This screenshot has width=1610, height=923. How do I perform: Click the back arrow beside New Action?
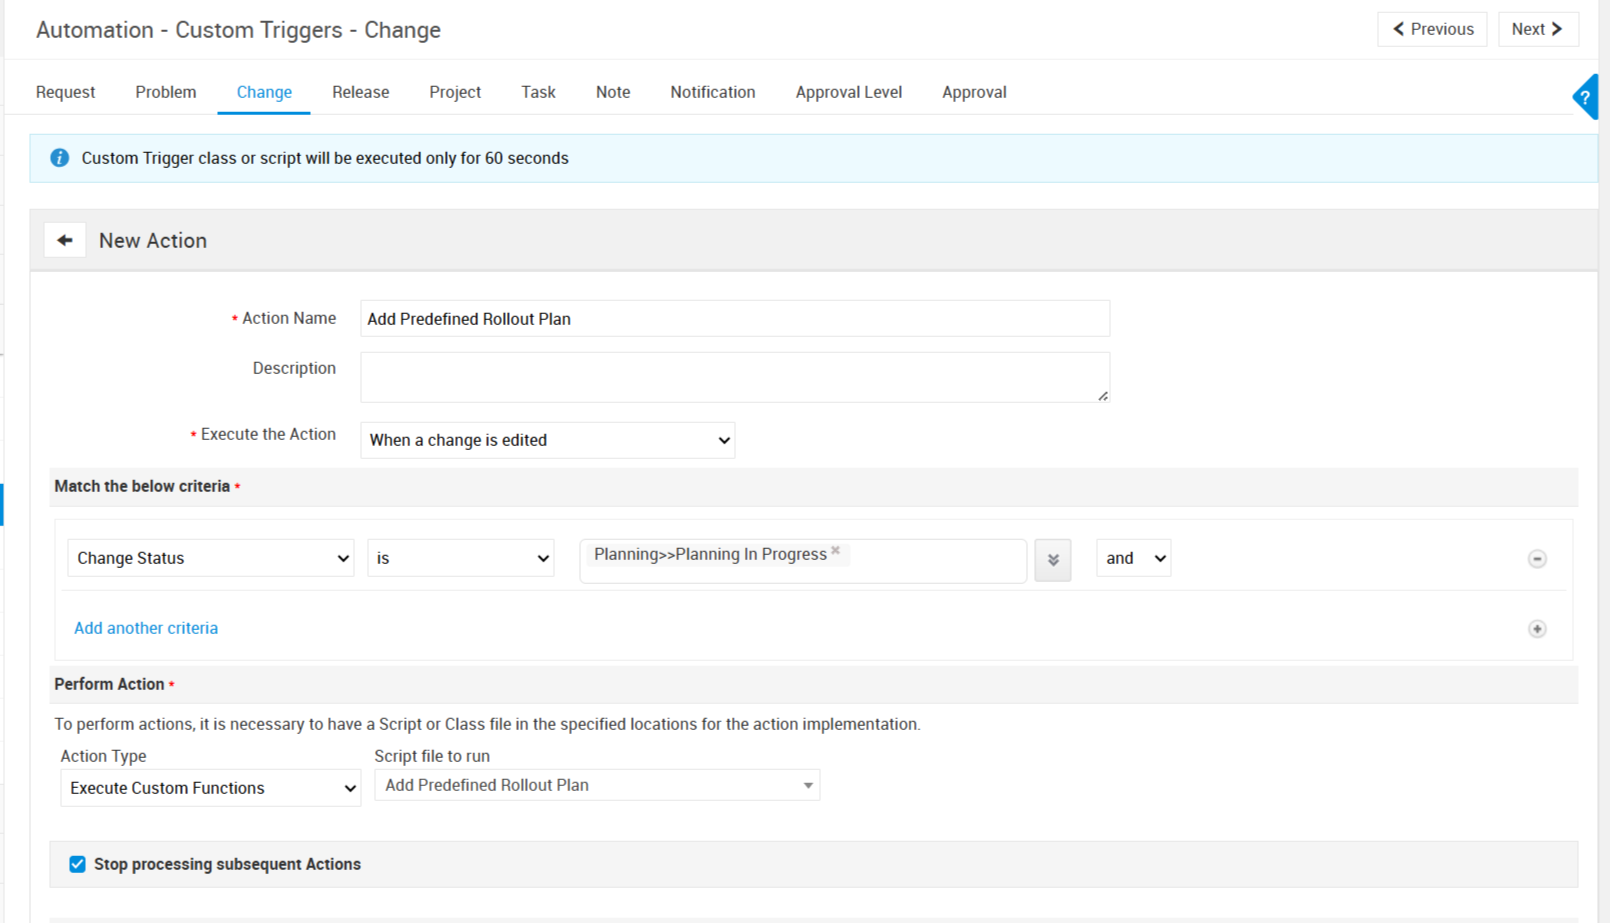click(65, 241)
